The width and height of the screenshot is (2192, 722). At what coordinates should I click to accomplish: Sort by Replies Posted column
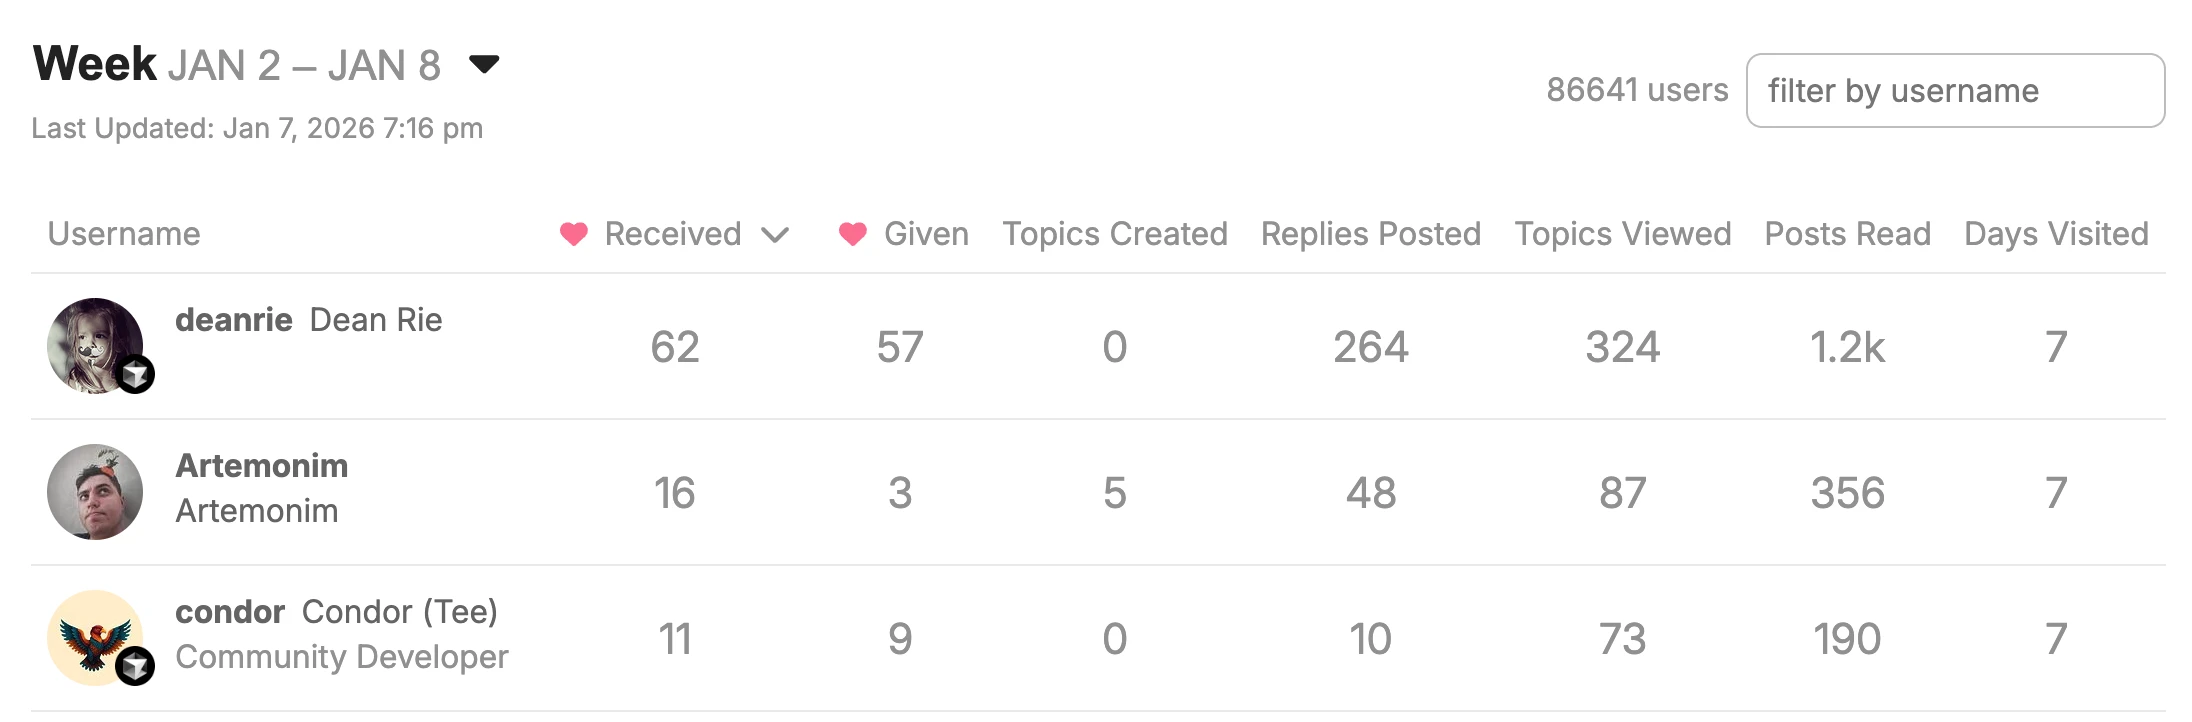(1370, 234)
